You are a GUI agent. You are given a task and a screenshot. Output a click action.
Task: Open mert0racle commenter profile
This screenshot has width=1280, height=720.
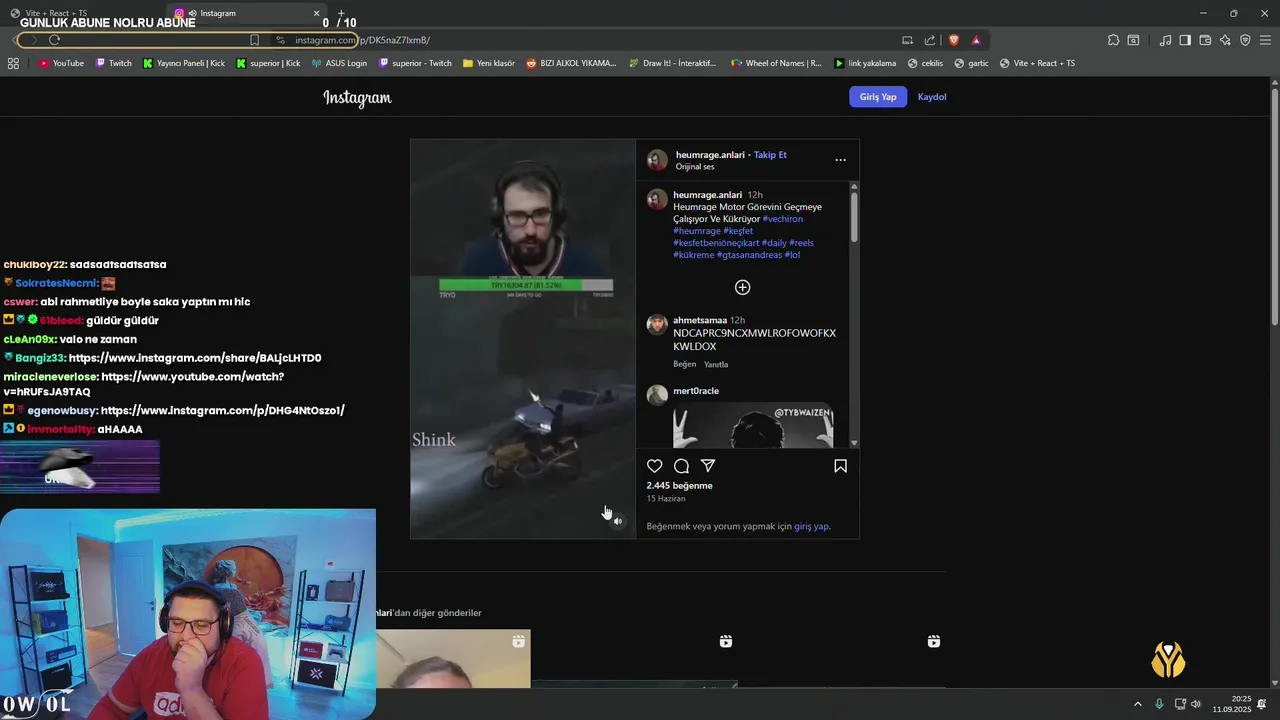(x=696, y=391)
